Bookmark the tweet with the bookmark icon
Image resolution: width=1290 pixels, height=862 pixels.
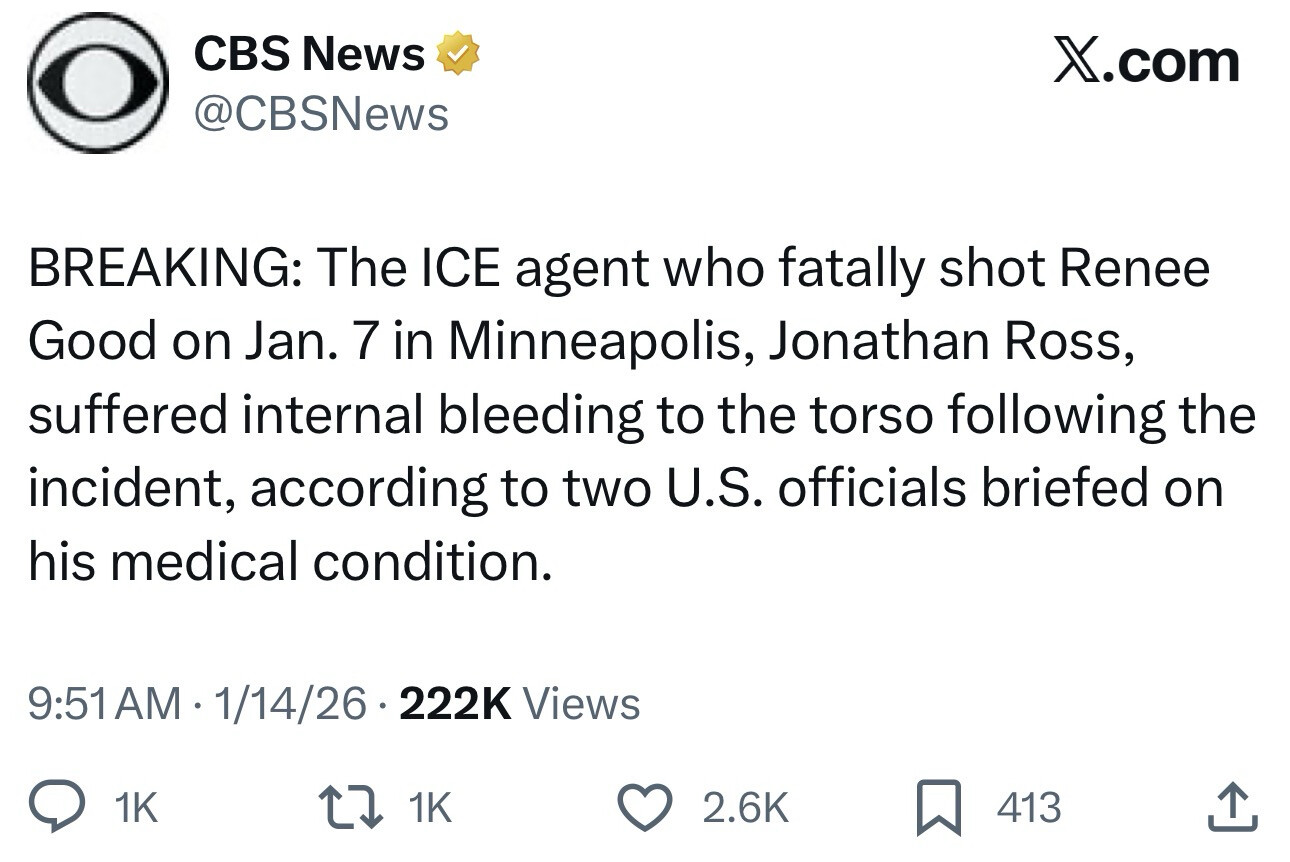point(939,807)
